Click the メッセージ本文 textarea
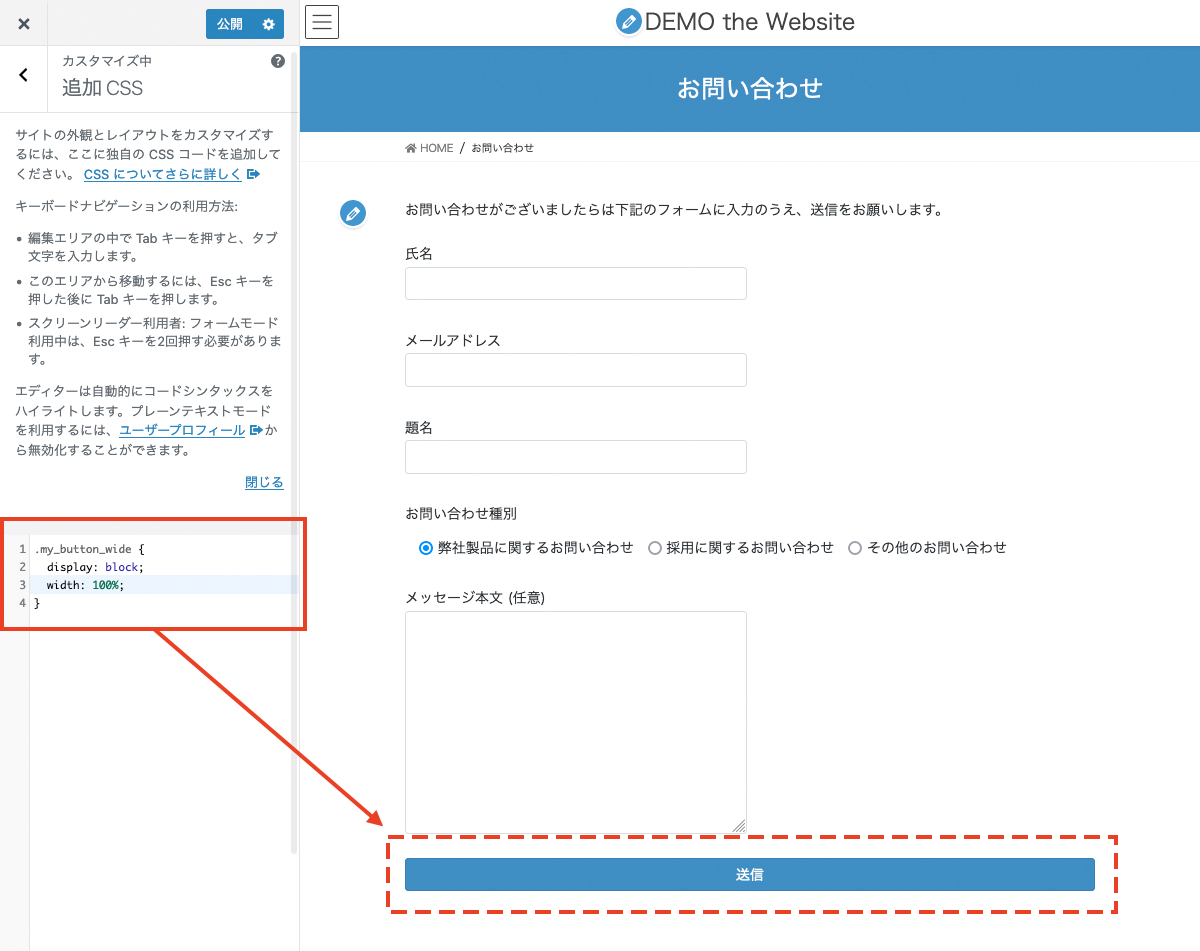 pyautogui.click(x=575, y=720)
